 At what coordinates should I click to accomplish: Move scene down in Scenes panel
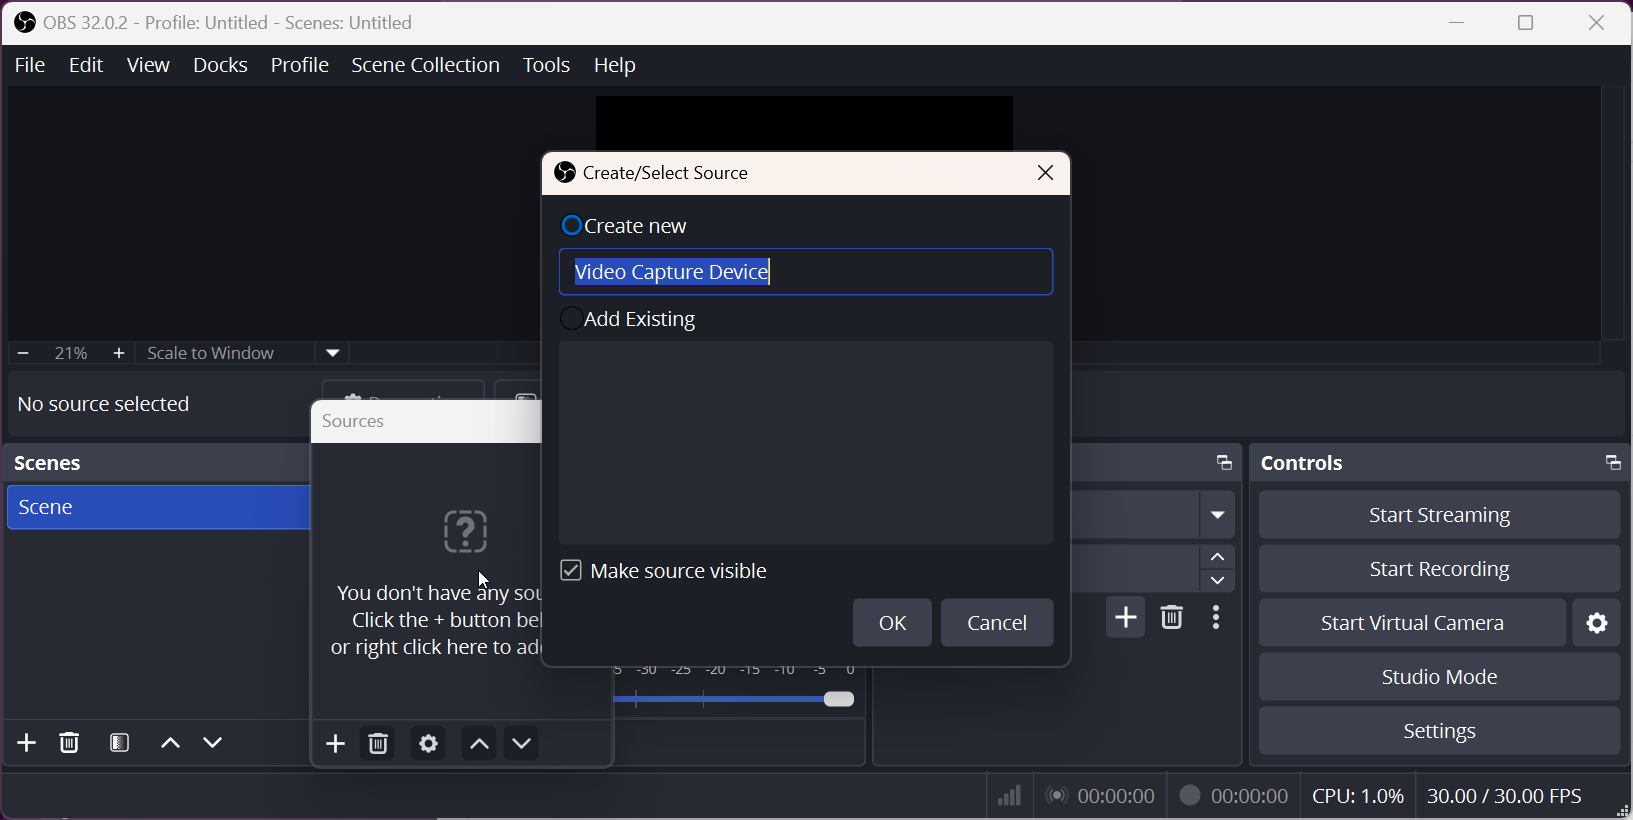tap(213, 743)
